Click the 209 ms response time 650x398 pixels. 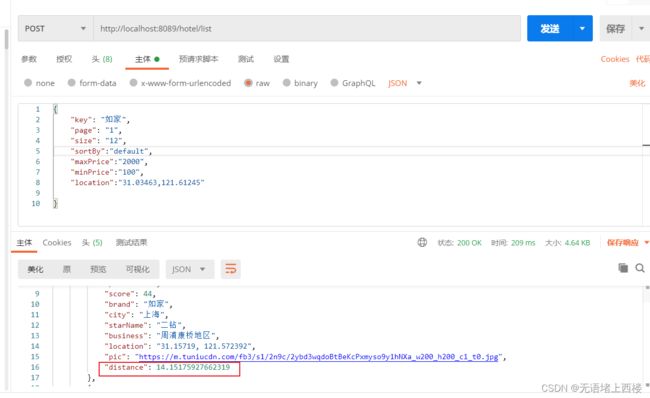pyautogui.click(x=523, y=243)
